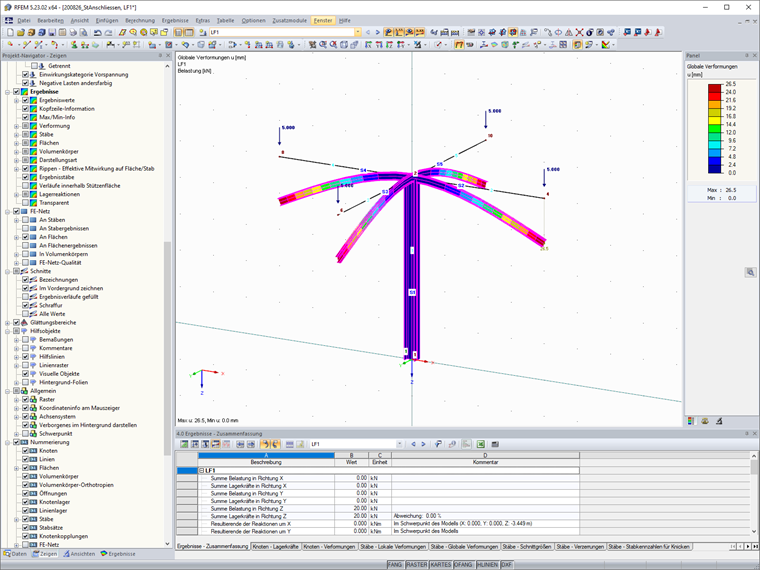Open the Fenster menu

pos(323,20)
